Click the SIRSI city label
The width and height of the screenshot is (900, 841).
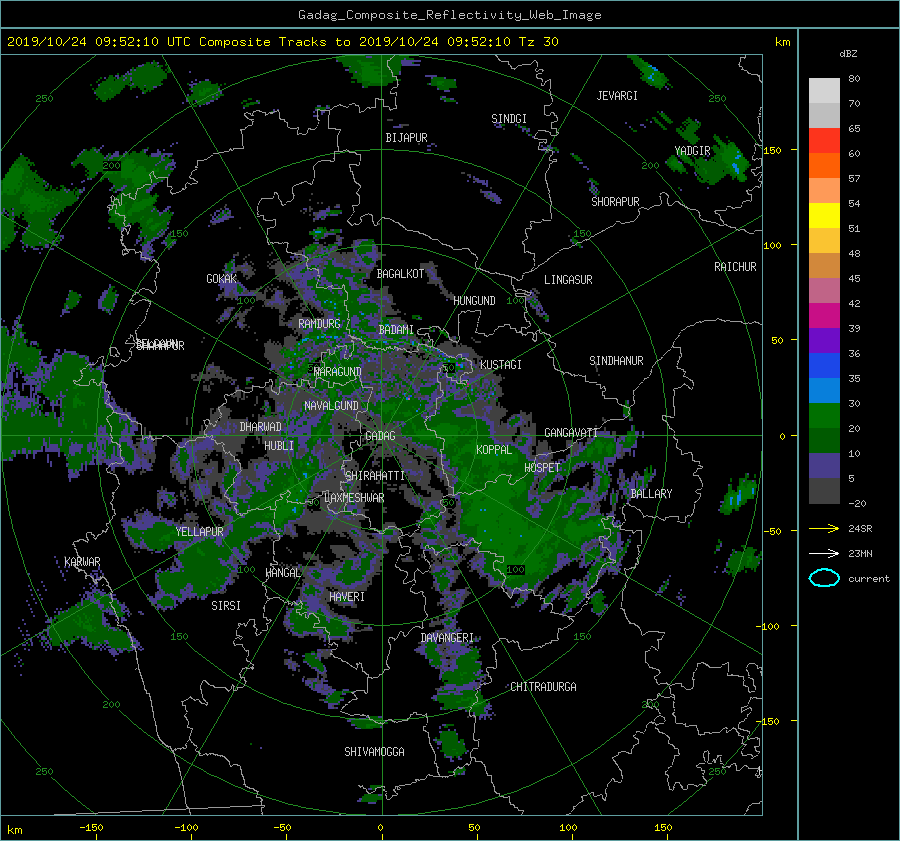tap(226, 606)
